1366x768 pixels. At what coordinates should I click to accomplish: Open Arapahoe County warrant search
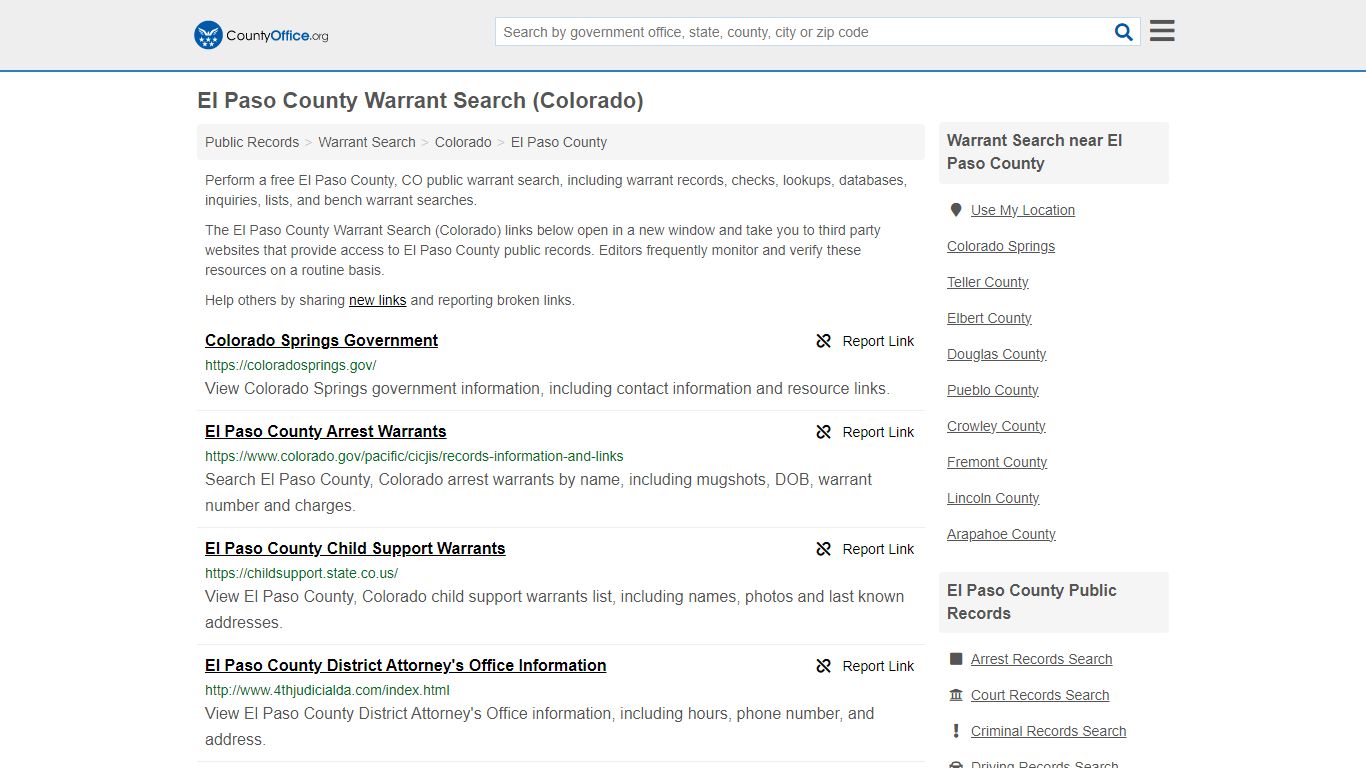[x=1001, y=534]
